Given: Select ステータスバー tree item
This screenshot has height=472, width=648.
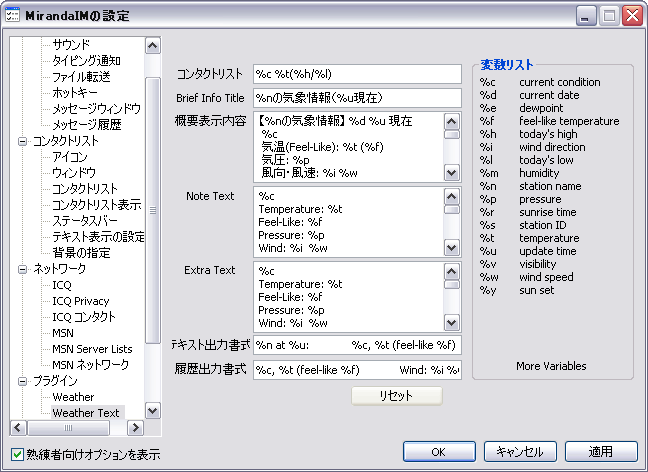Looking at the screenshot, I should 85,221.
